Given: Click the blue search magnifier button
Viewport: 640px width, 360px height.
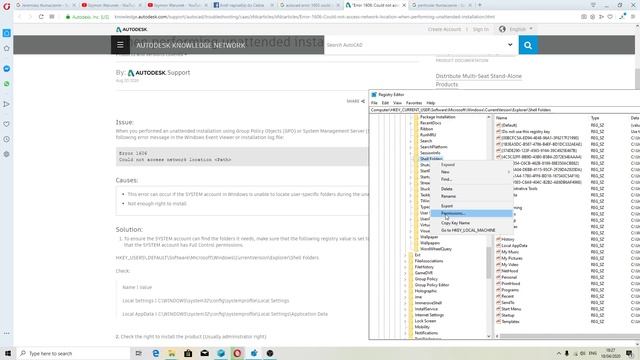Looking at the screenshot, I should point(528,45).
